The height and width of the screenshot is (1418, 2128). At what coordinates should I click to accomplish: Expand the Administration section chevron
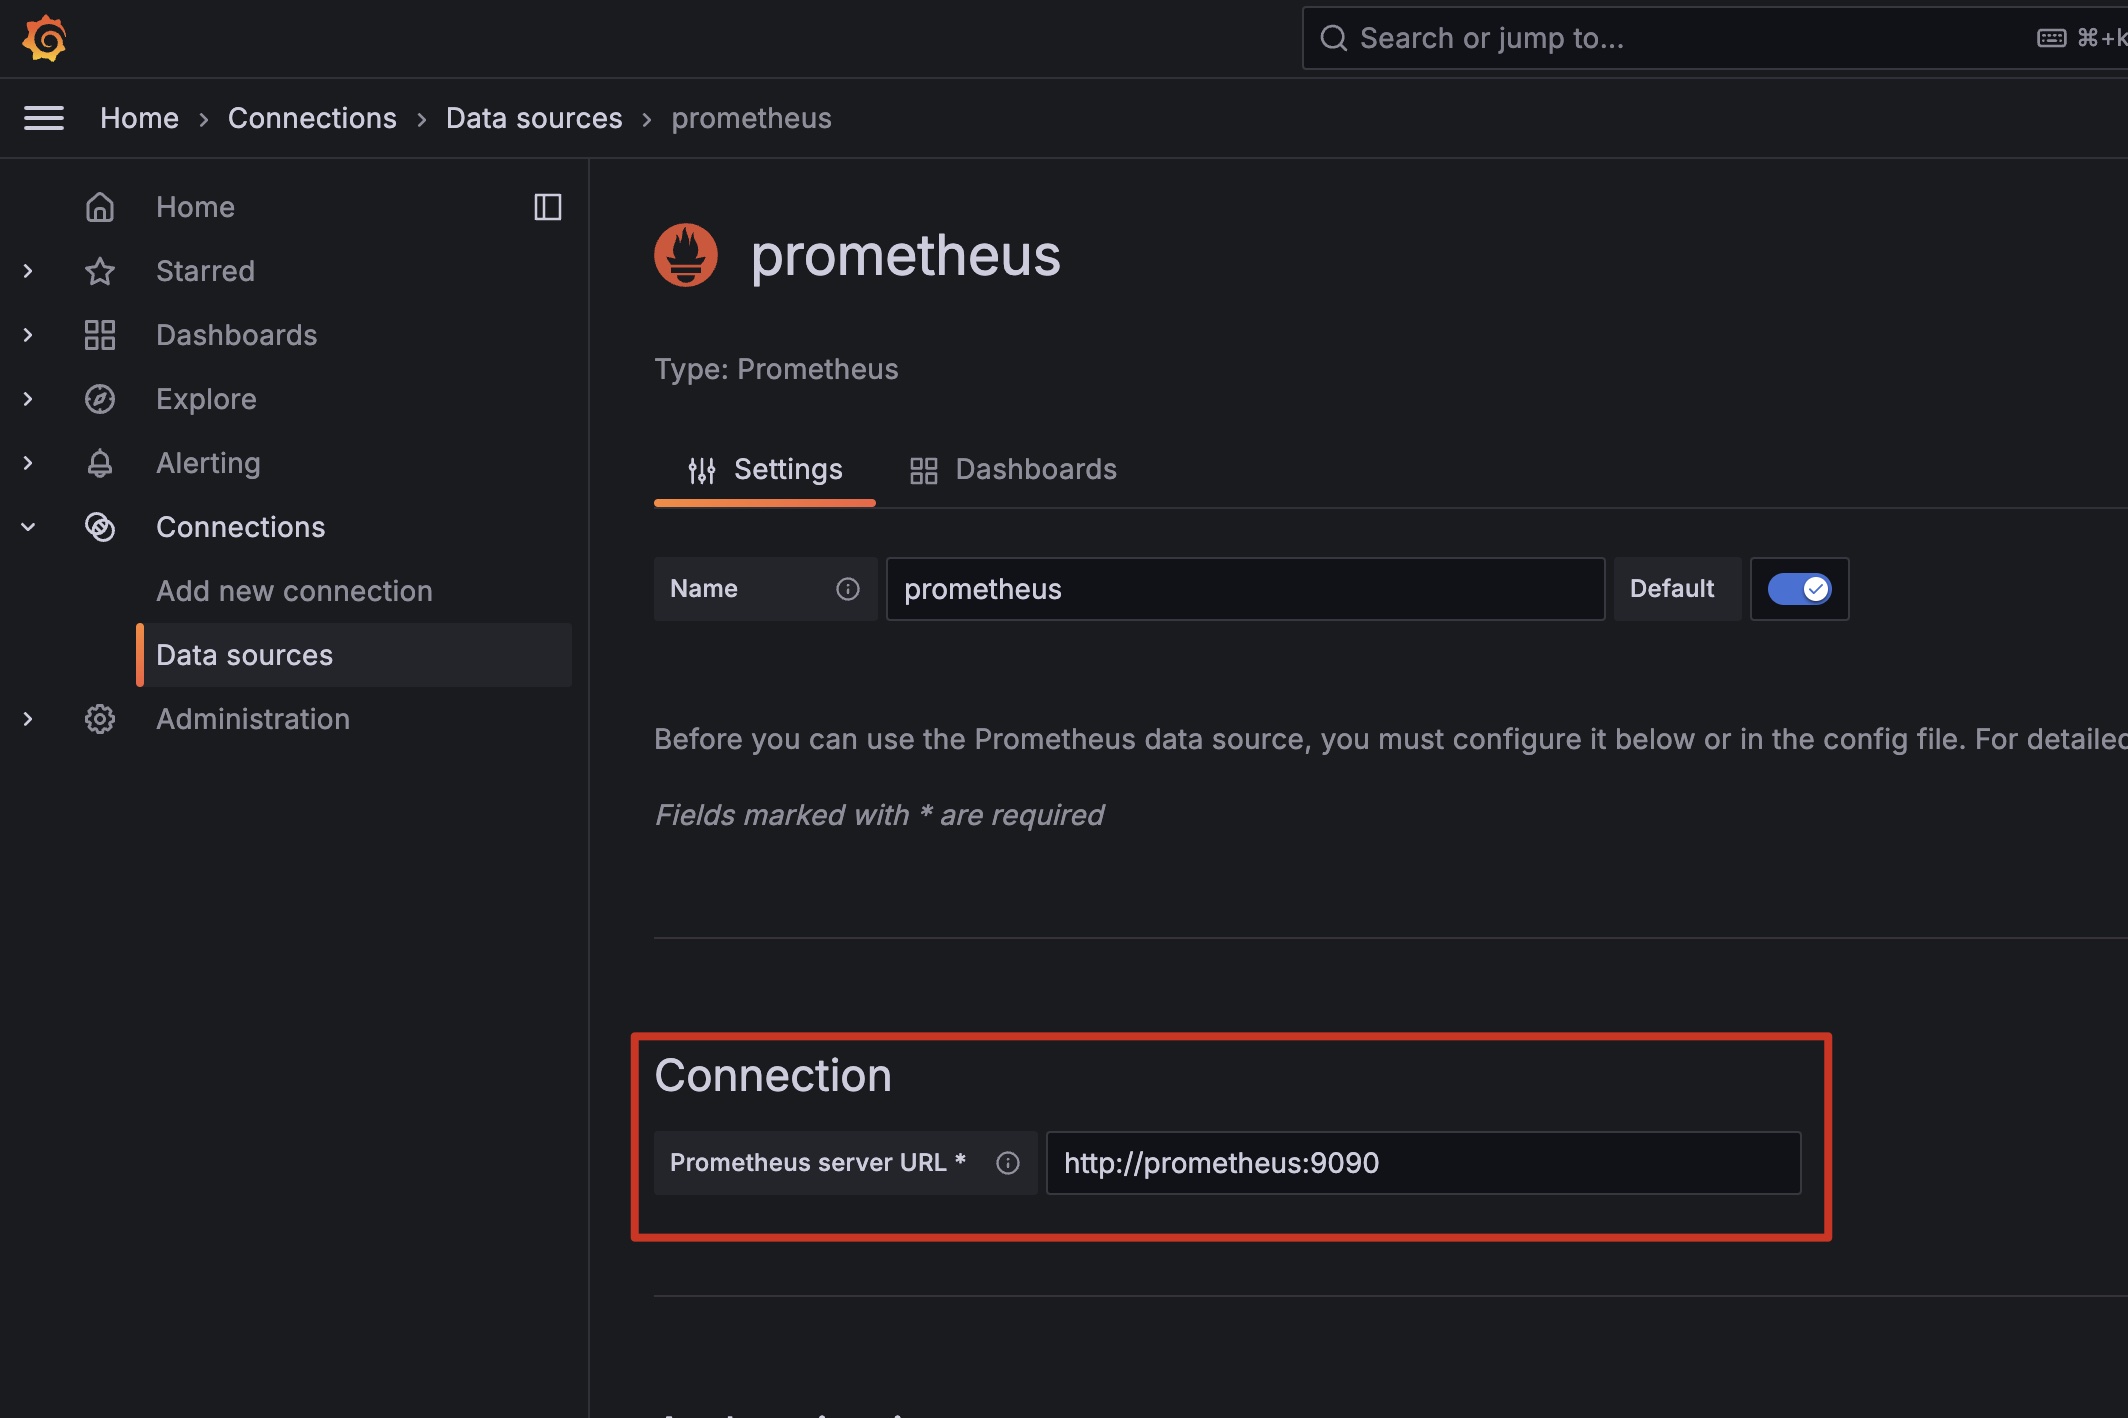(x=28, y=719)
